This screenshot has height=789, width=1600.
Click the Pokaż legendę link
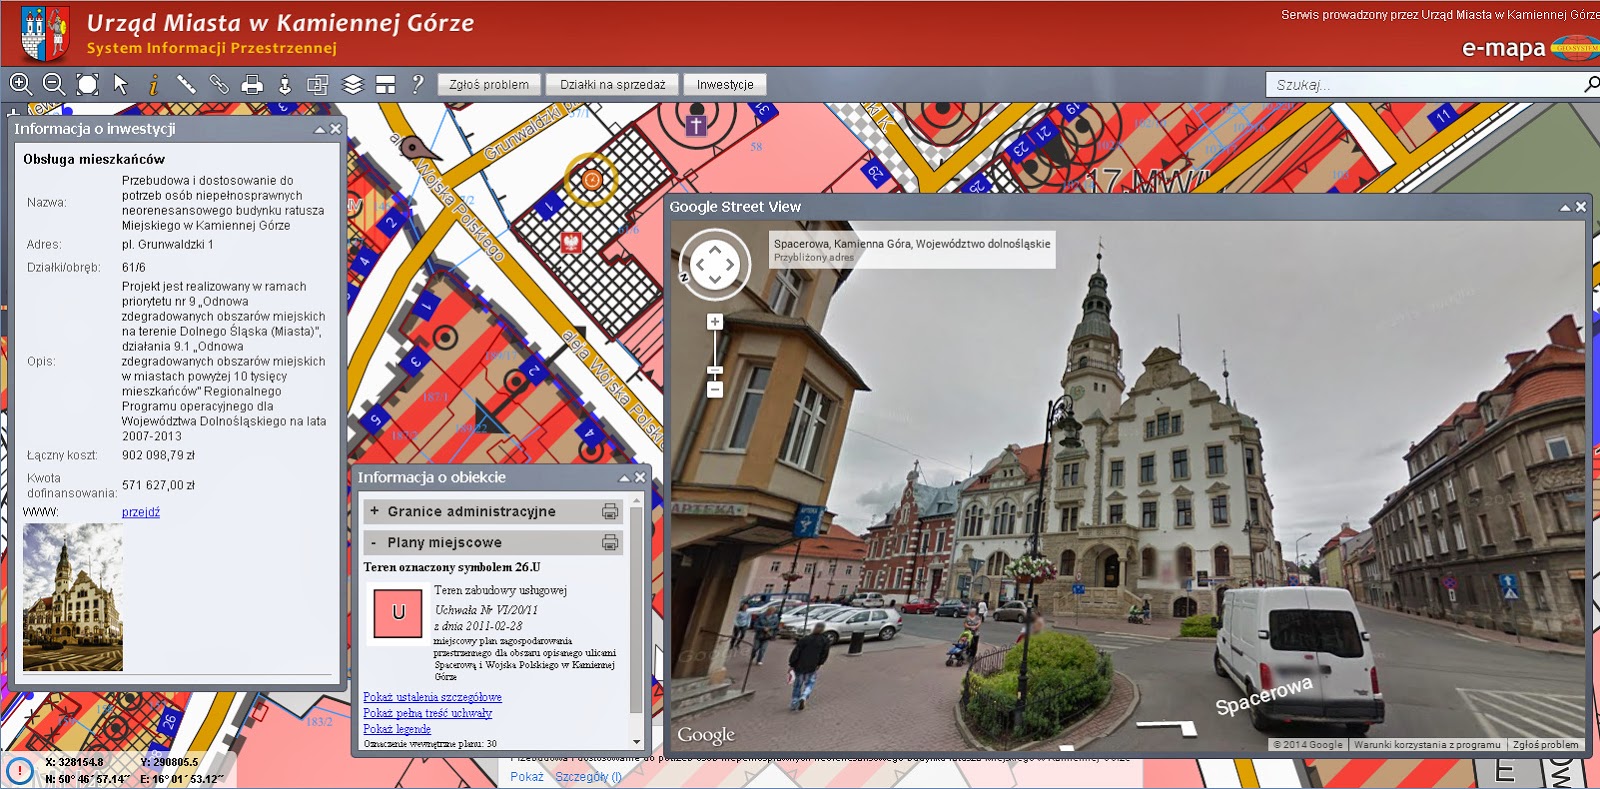397,729
